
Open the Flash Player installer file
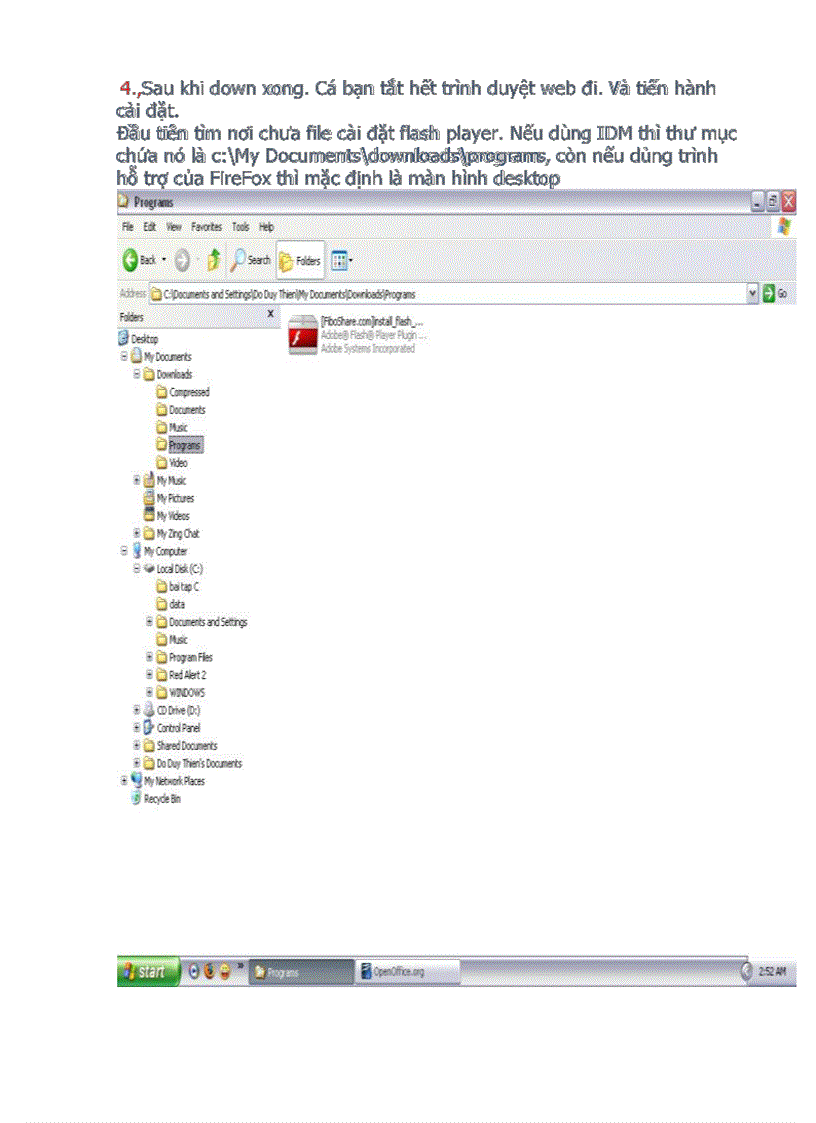tap(302, 332)
